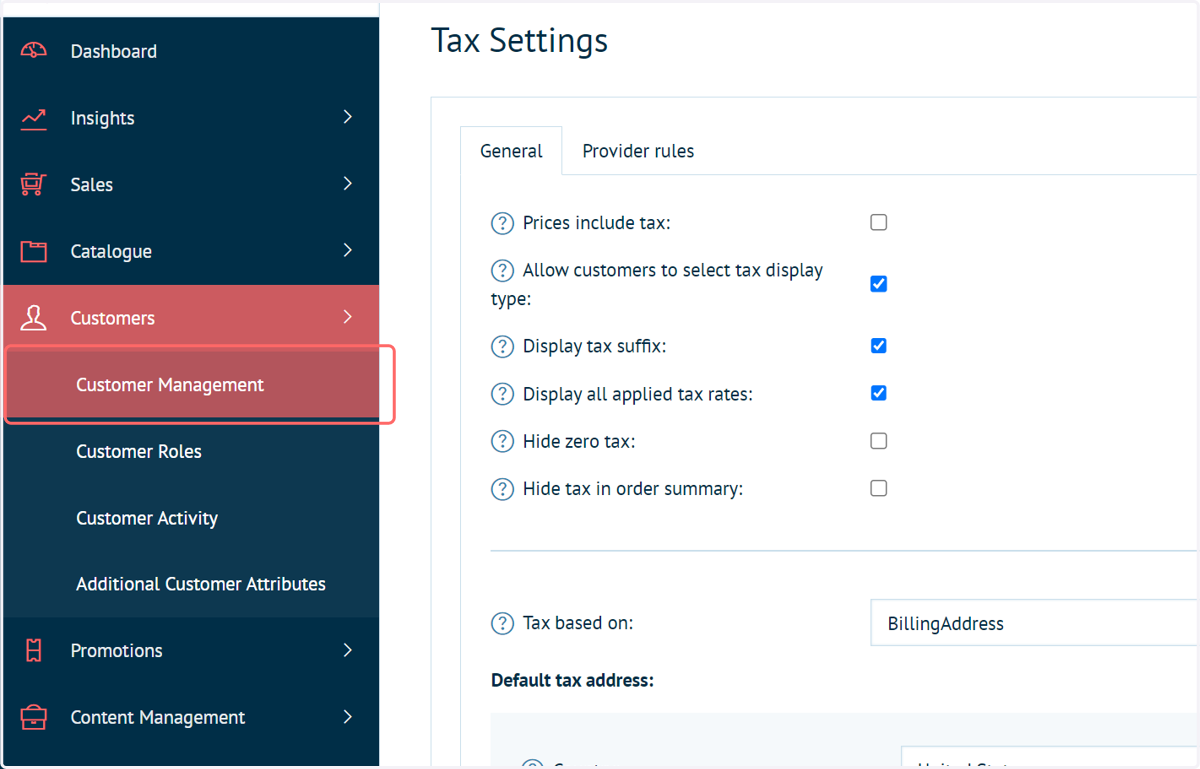Expand the Insights menu chevron
Image resolution: width=1200 pixels, height=769 pixels.
[347, 117]
